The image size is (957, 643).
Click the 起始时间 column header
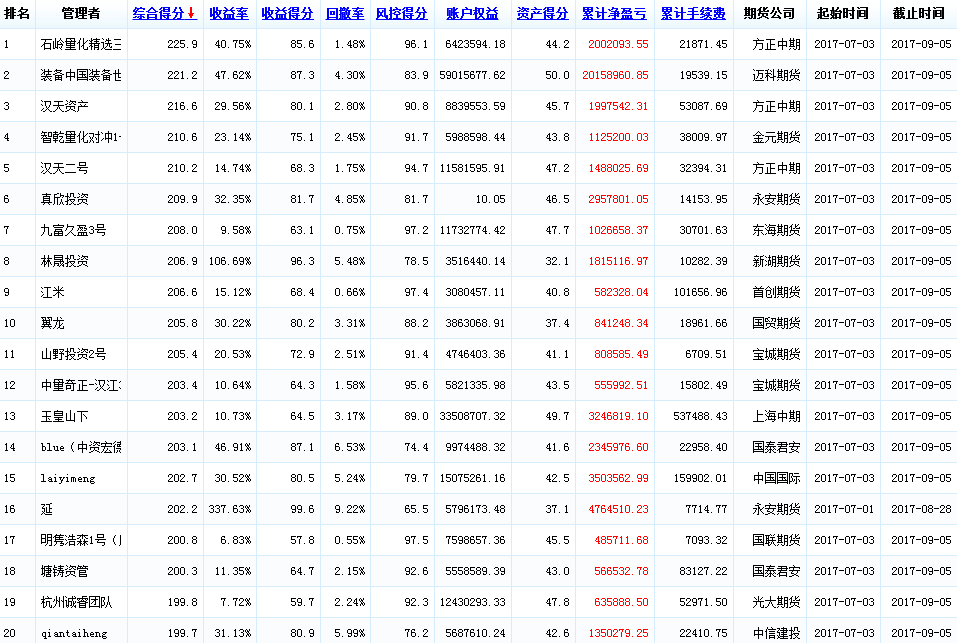(843, 13)
